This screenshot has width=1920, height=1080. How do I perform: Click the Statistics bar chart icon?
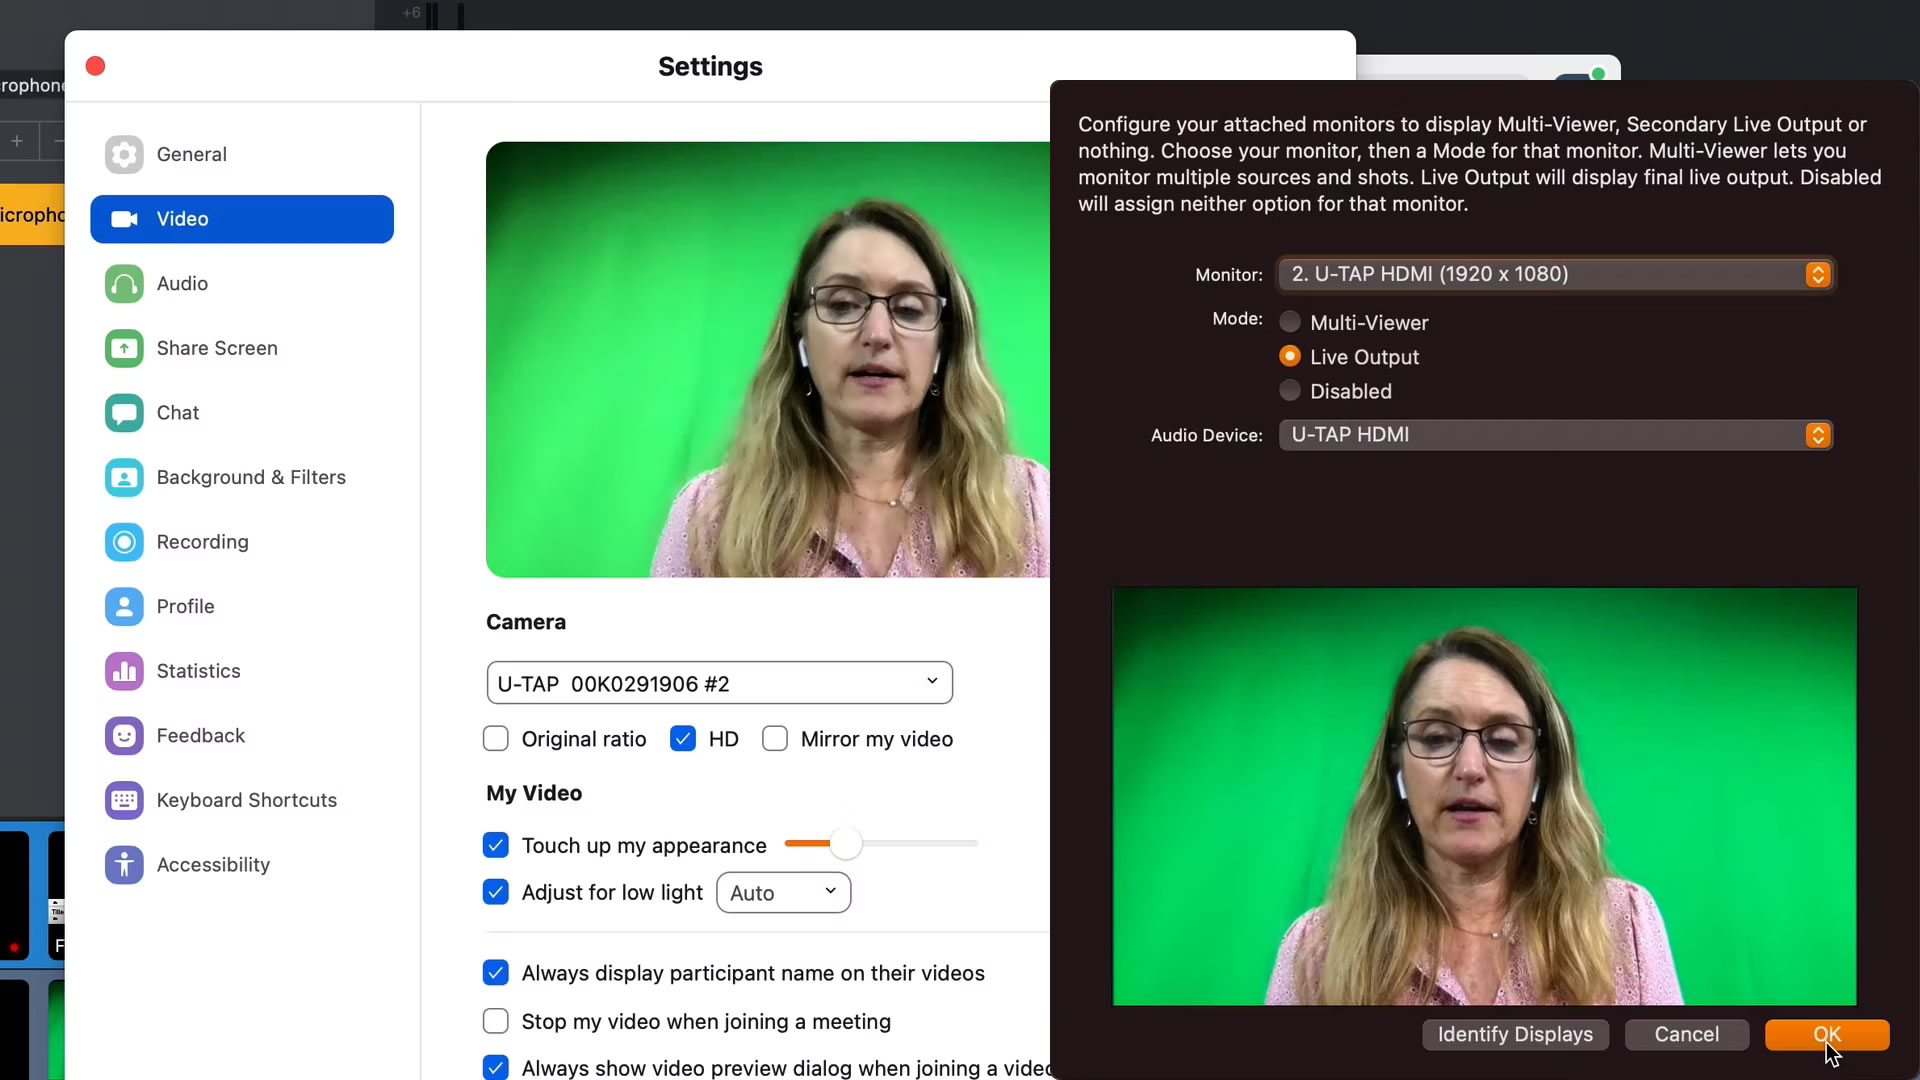tap(124, 671)
